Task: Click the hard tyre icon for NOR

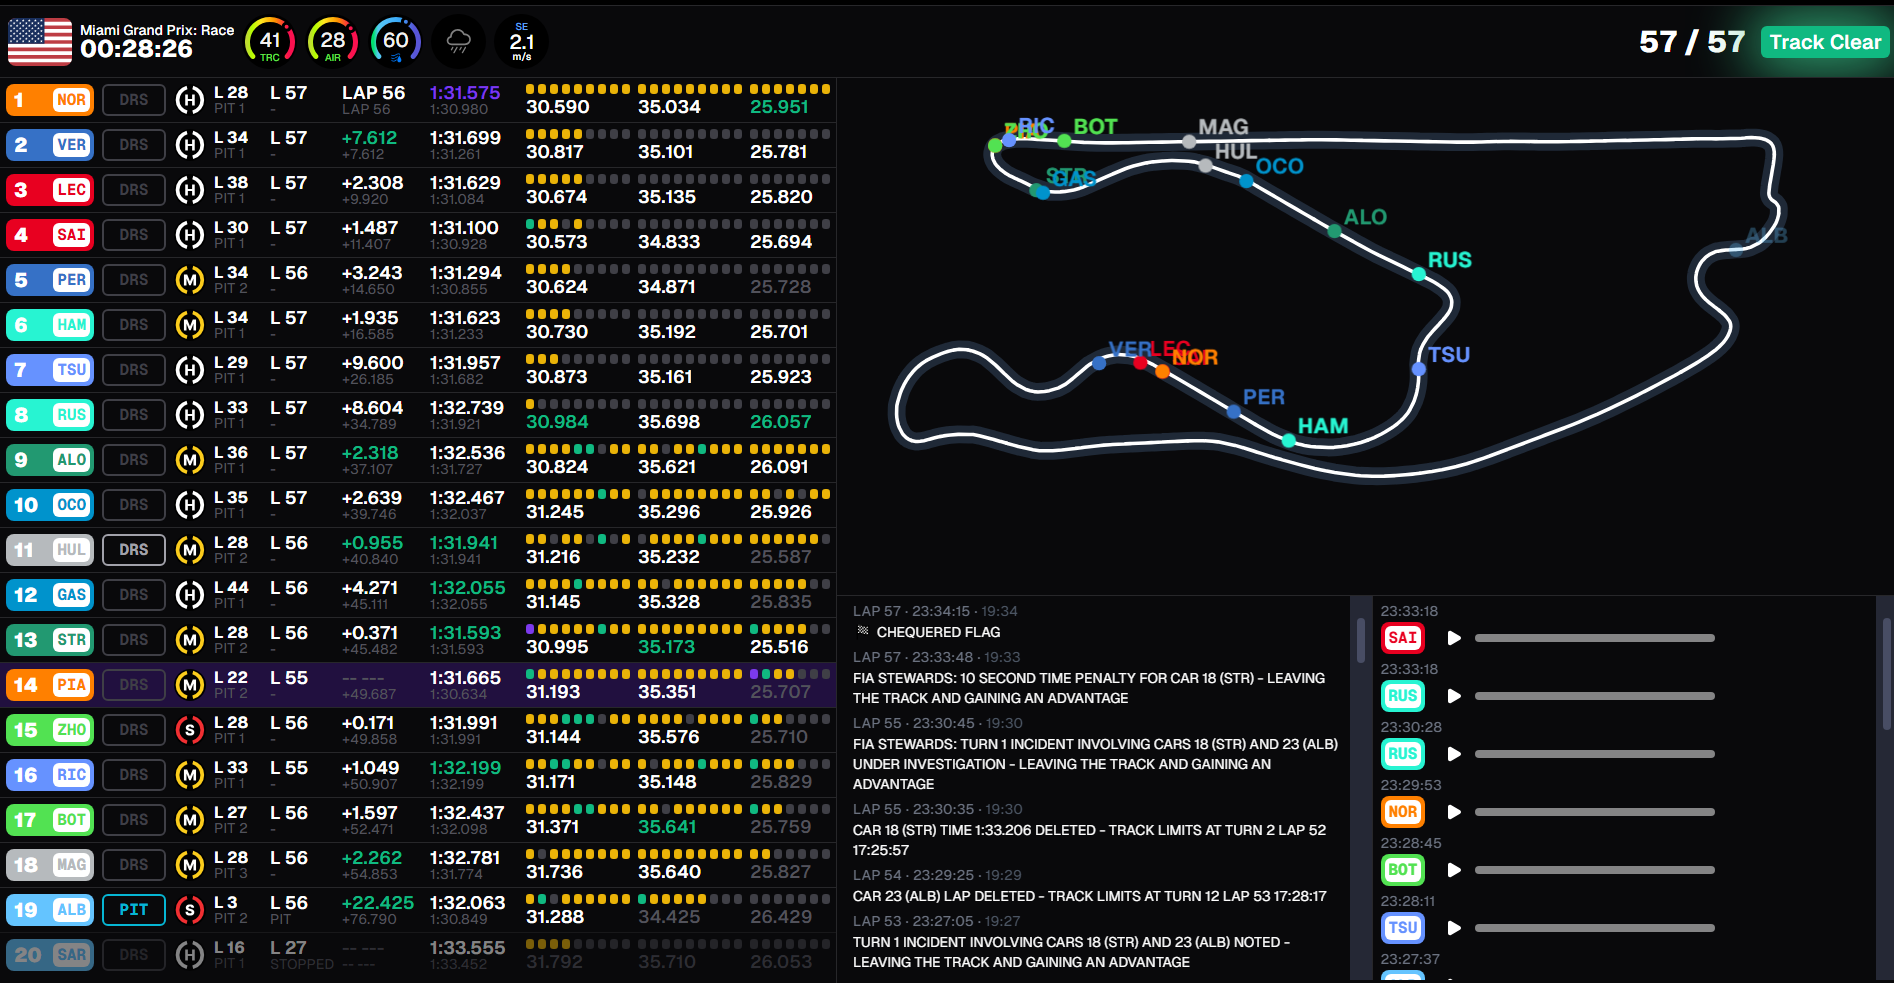Action: click(190, 100)
